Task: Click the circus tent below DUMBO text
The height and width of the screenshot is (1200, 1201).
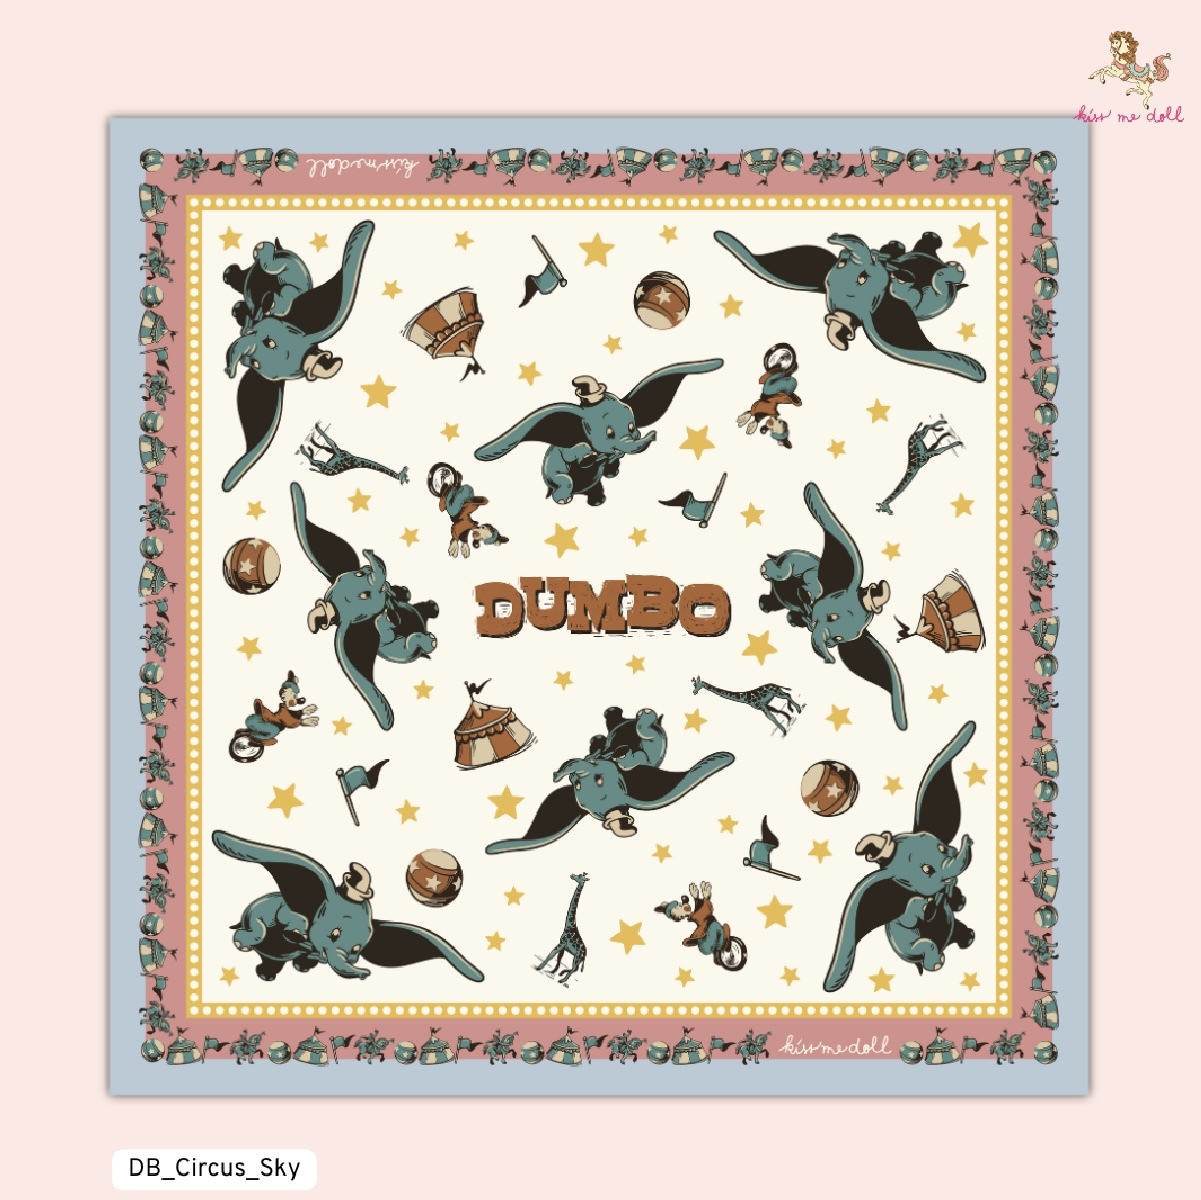Action: 492,726
